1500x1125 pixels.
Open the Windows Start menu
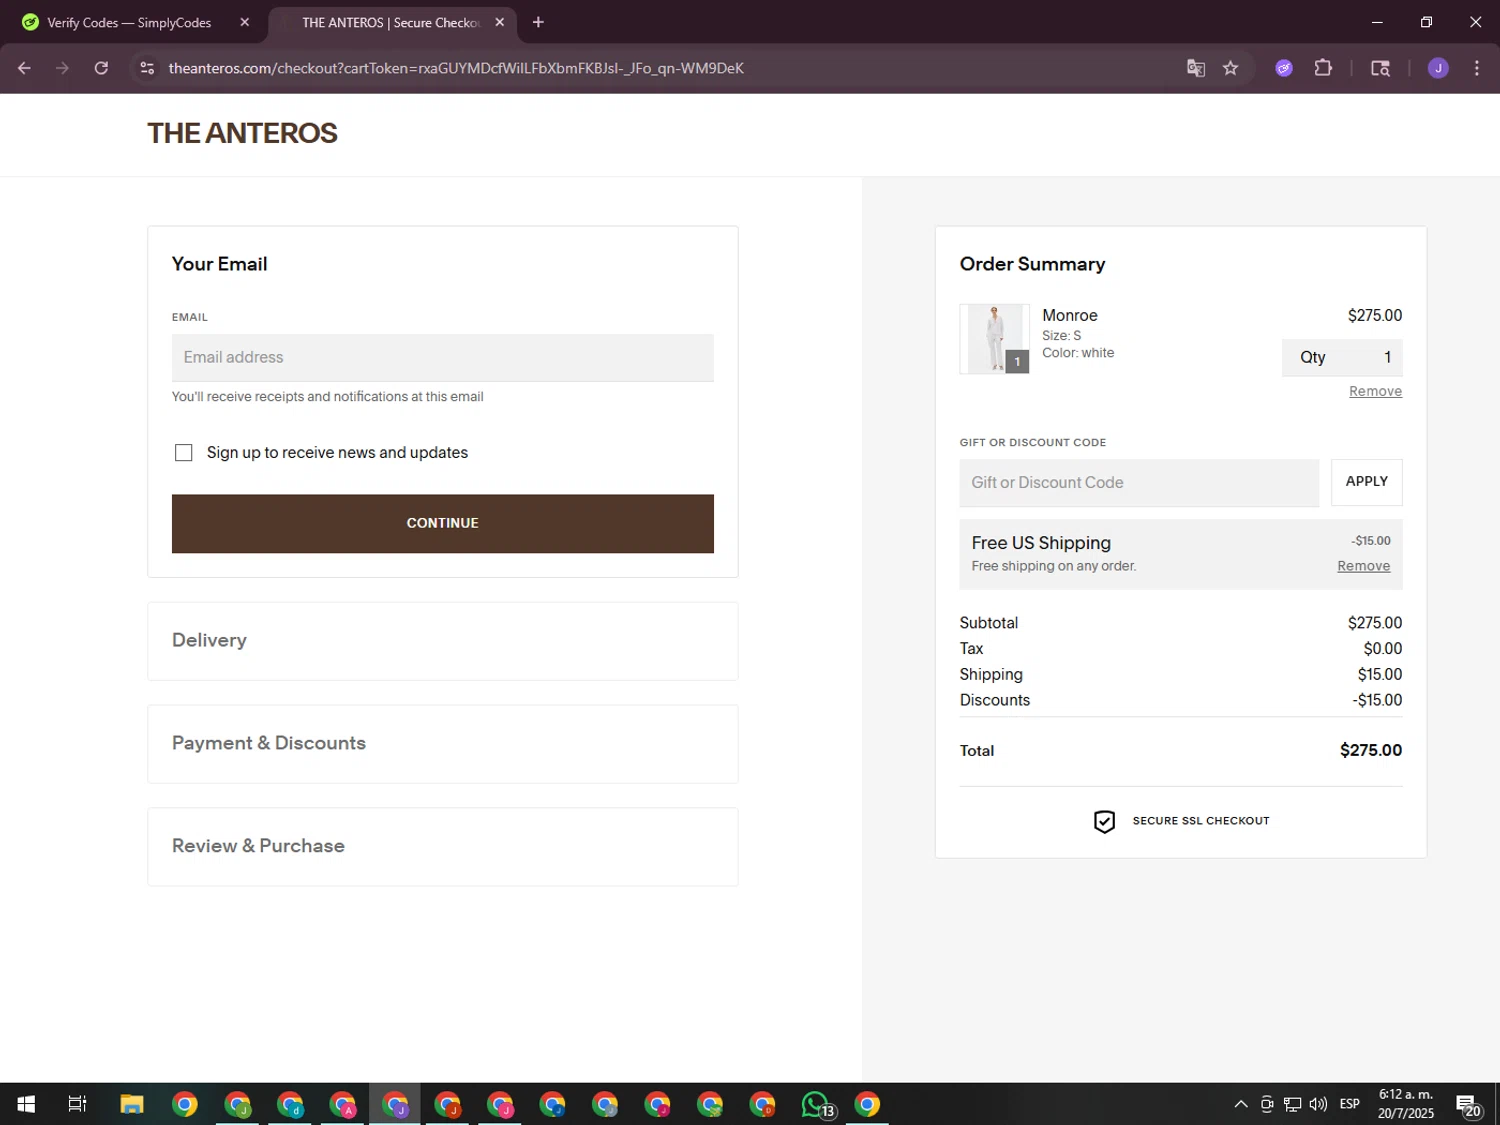pos(26,1104)
